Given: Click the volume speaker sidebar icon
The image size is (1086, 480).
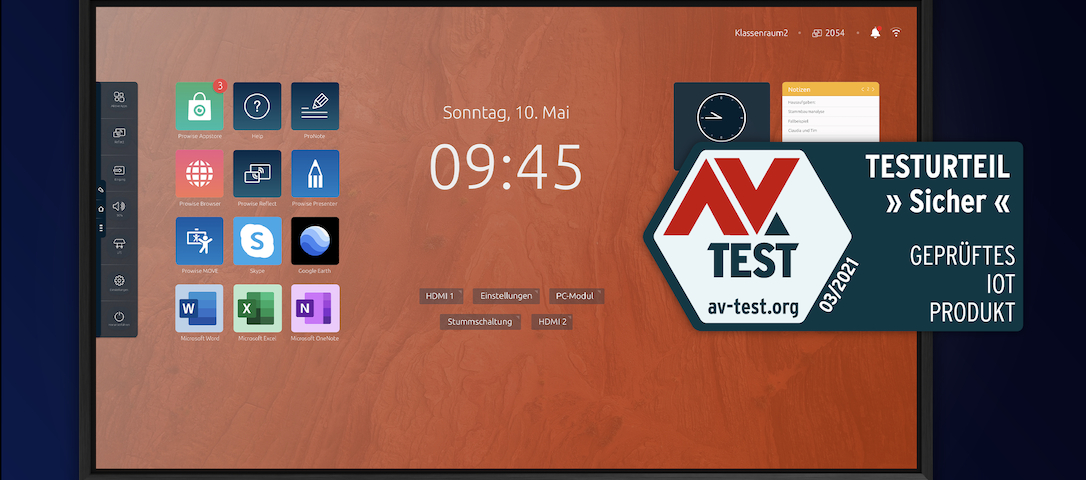Looking at the screenshot, I should coord(119,206).
